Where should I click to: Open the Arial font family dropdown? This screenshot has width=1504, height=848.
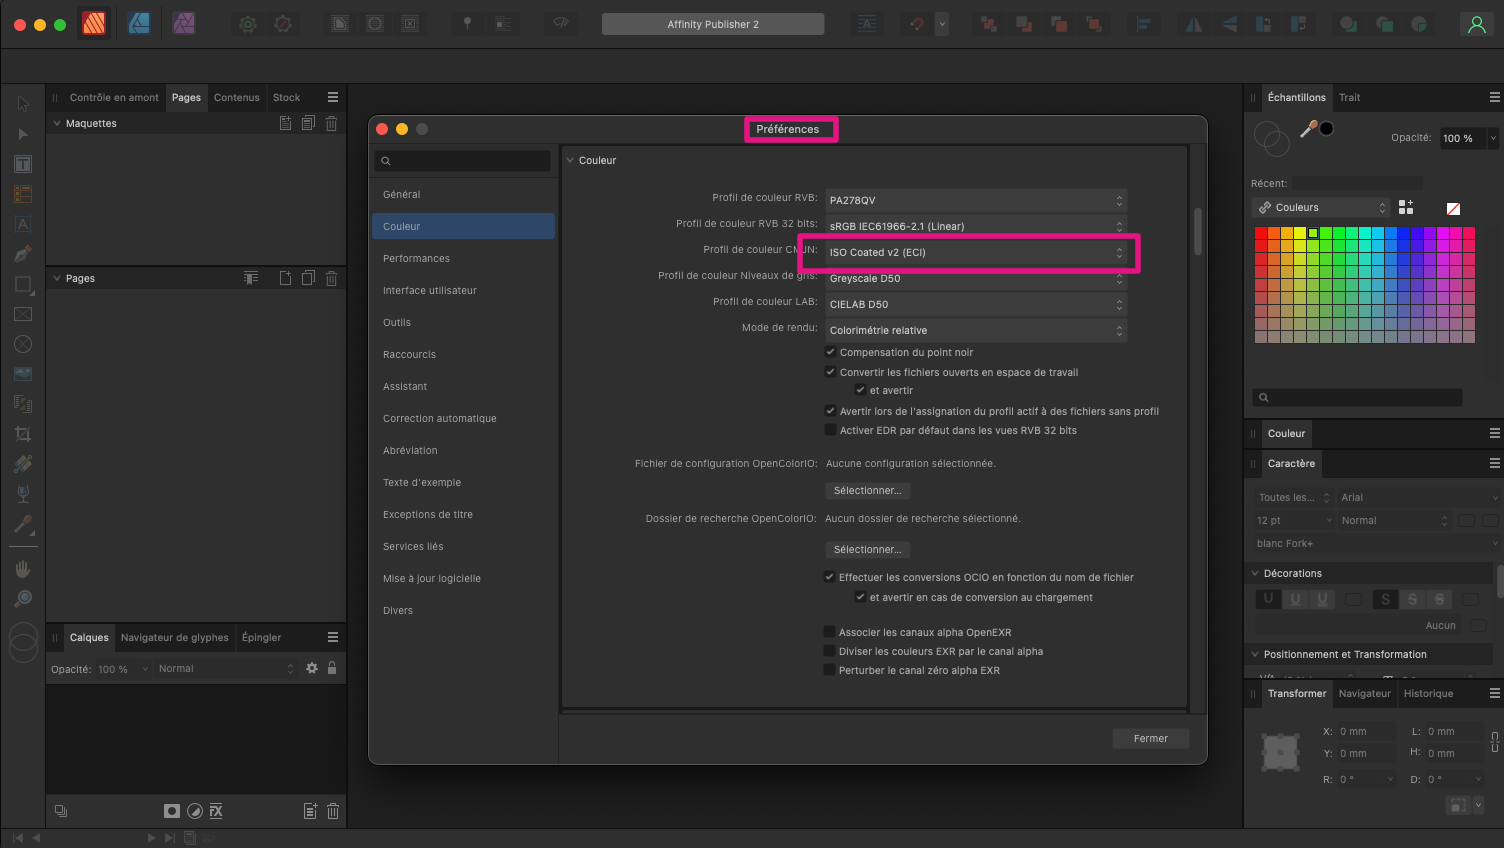(1419, 497)
